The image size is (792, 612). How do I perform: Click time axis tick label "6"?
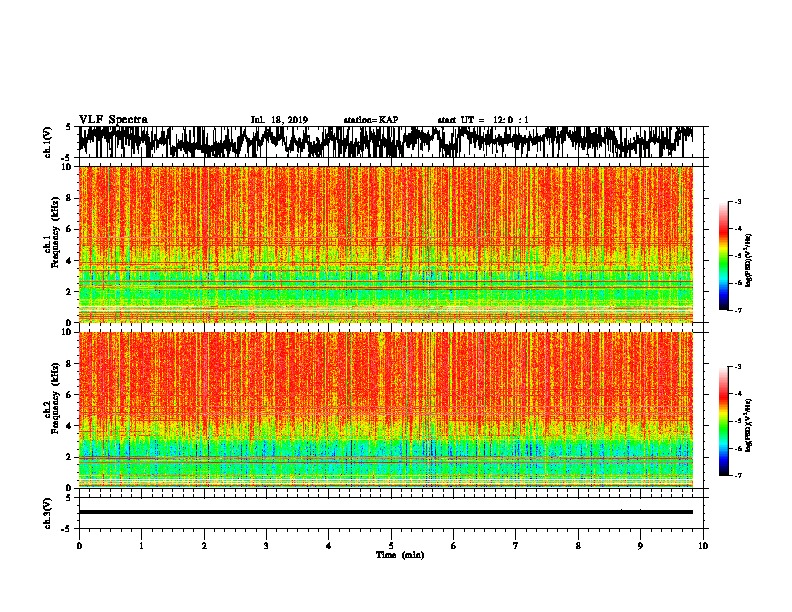(x=453, y=546)
